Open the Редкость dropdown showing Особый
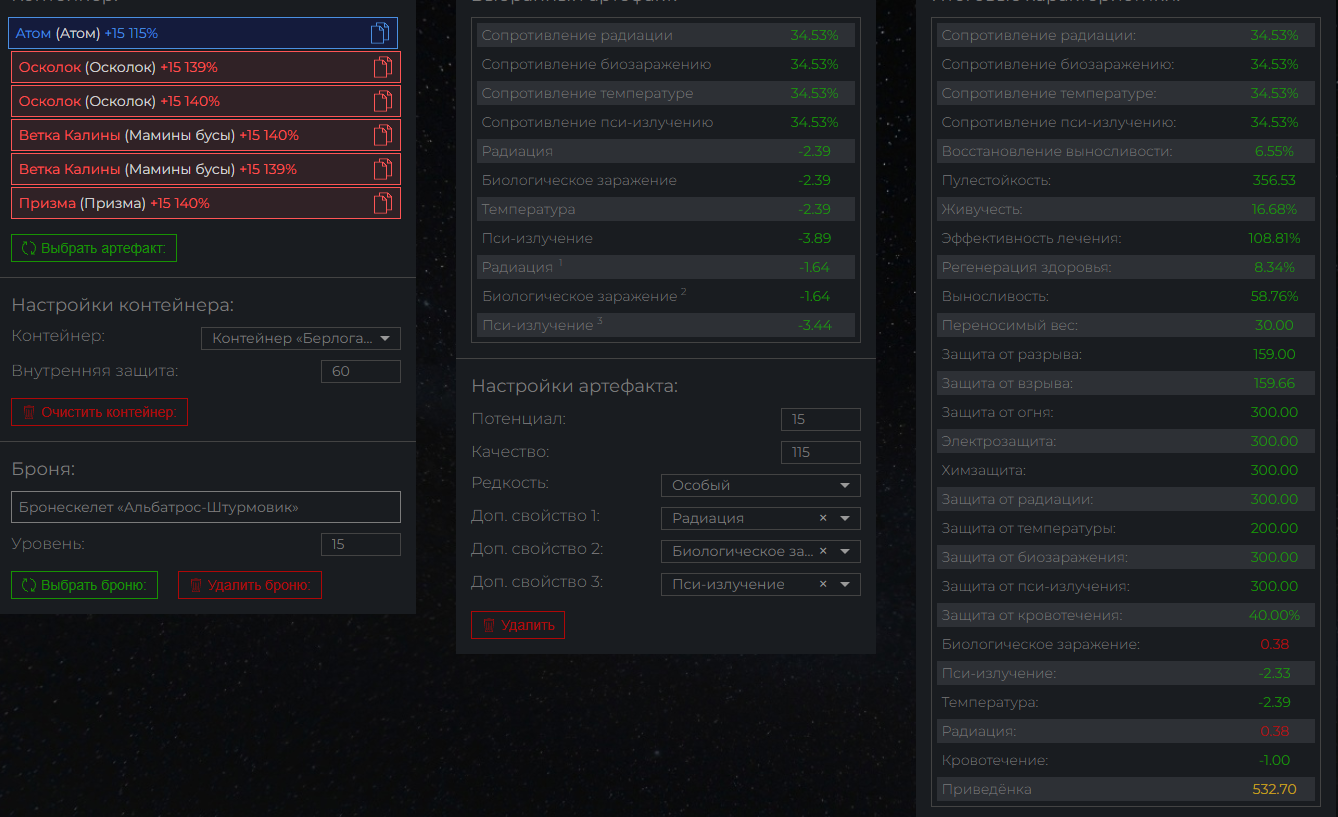 [x=761, y=486]
